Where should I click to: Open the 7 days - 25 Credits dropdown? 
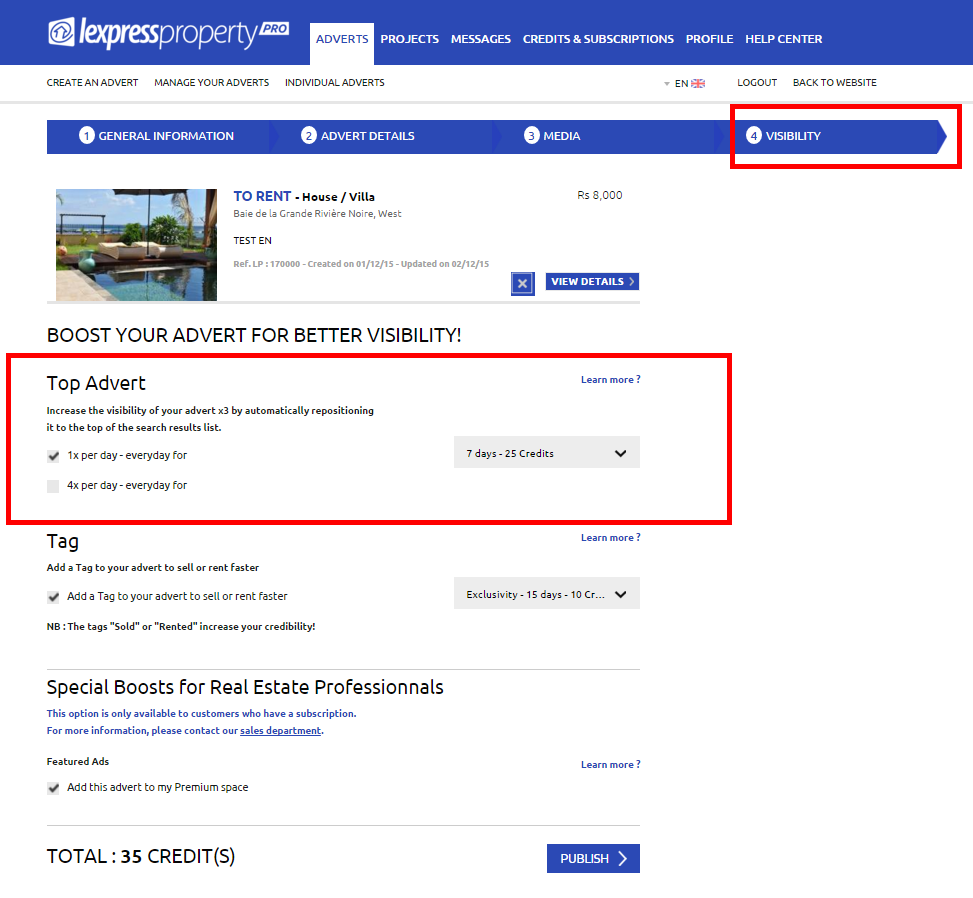pos(547,452)
